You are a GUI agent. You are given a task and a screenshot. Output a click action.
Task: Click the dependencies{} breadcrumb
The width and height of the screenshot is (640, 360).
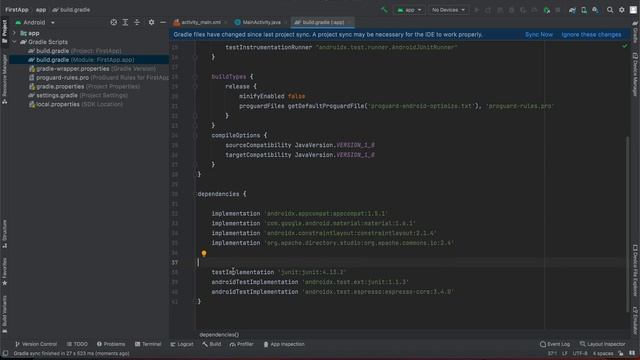point(219,335)
